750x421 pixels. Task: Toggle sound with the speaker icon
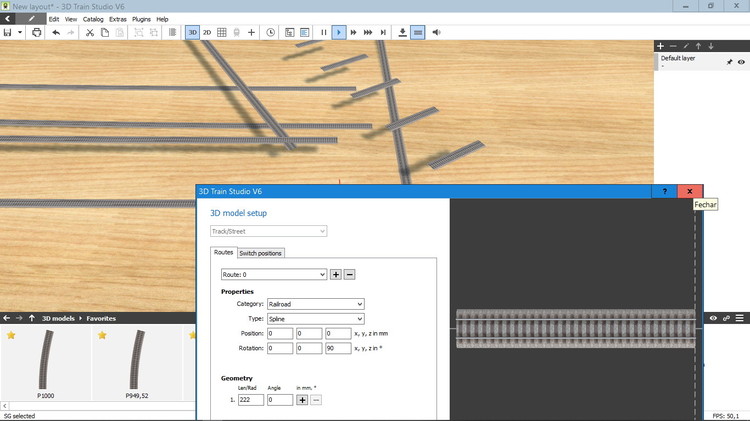(436, 33)
